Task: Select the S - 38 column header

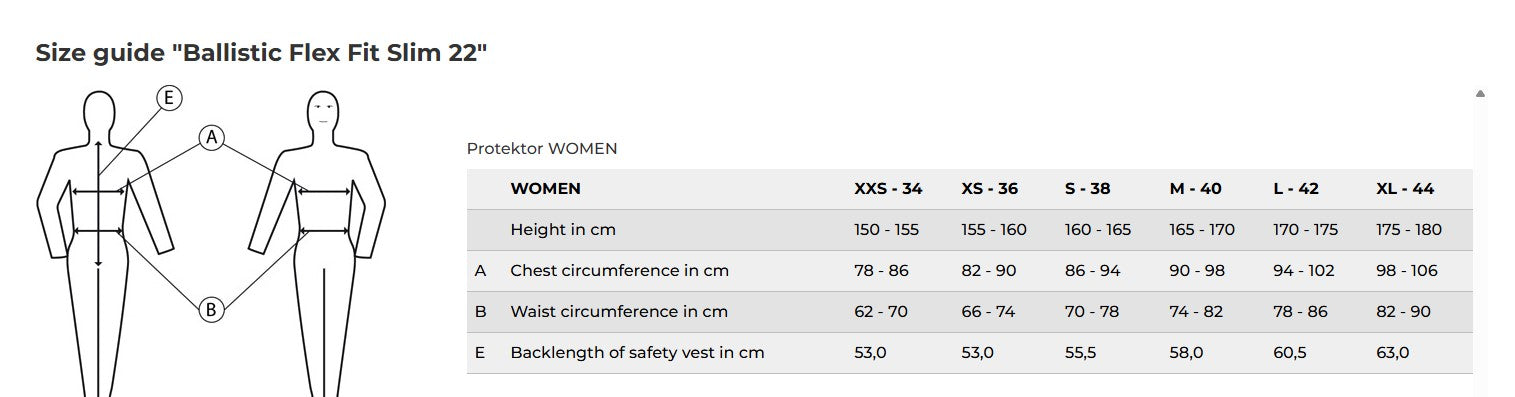Action: point(1087,189)
